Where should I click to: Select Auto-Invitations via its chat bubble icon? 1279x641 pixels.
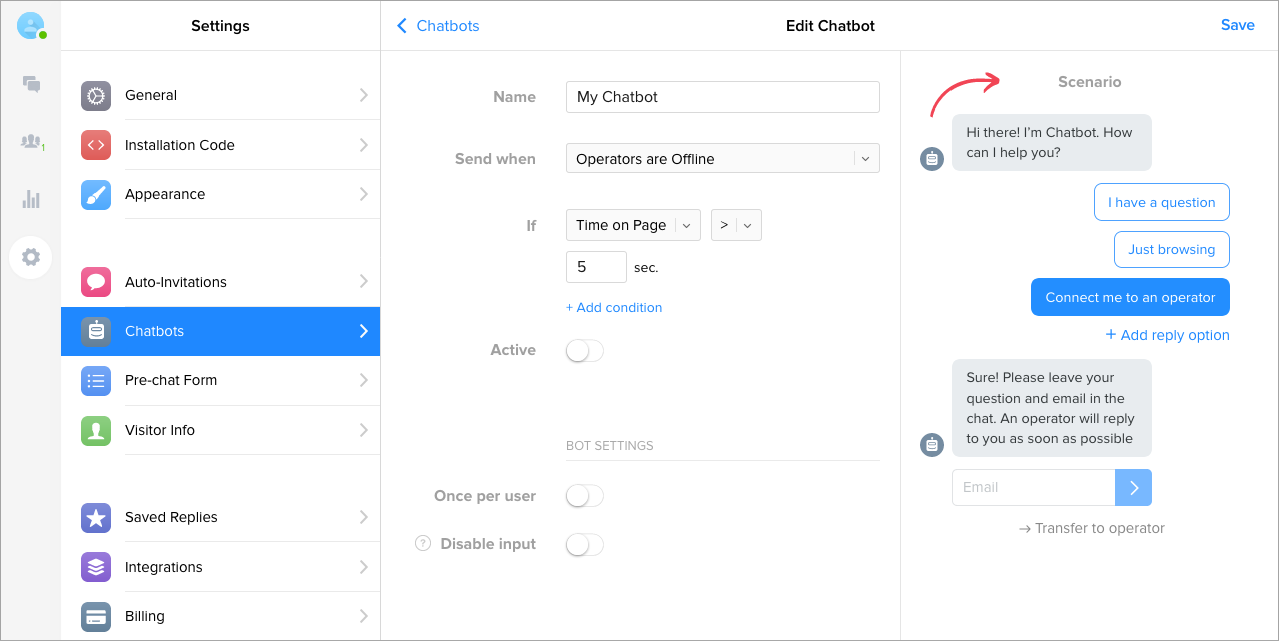(95, 281)
